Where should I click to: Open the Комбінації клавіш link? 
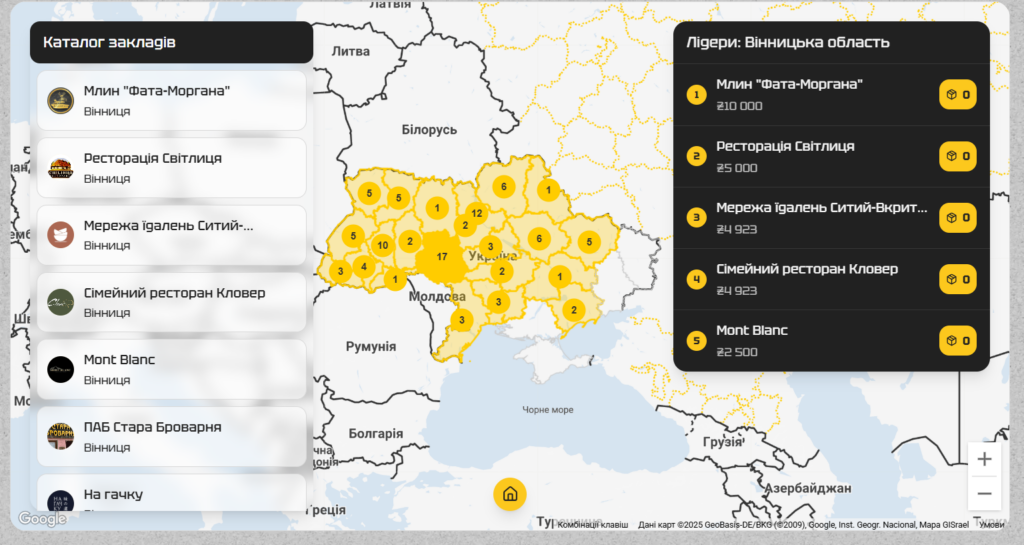592,524
